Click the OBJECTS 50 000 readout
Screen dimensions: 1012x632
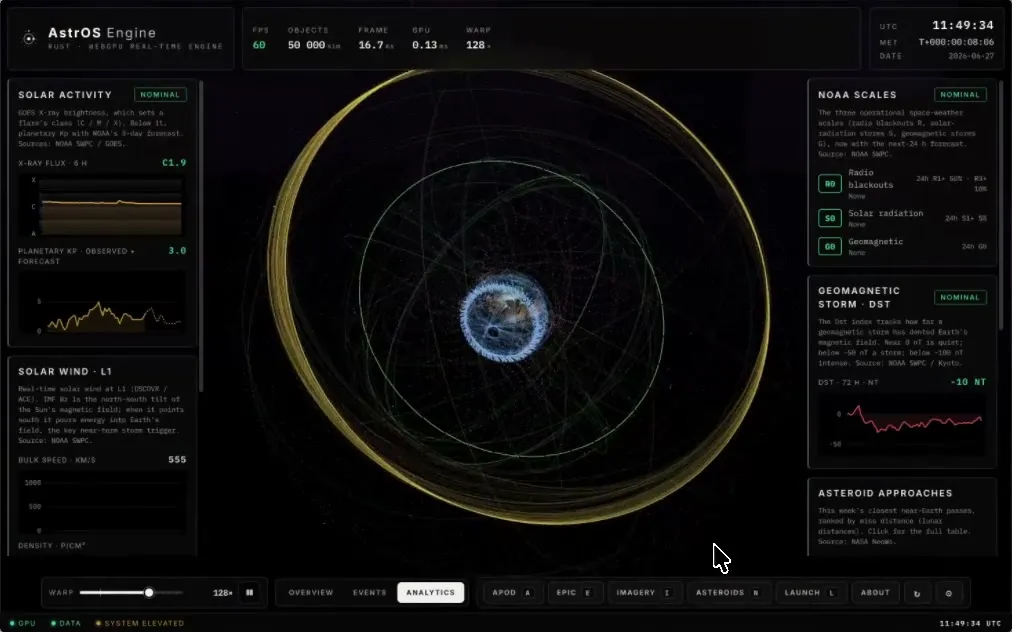click(314, 38)
